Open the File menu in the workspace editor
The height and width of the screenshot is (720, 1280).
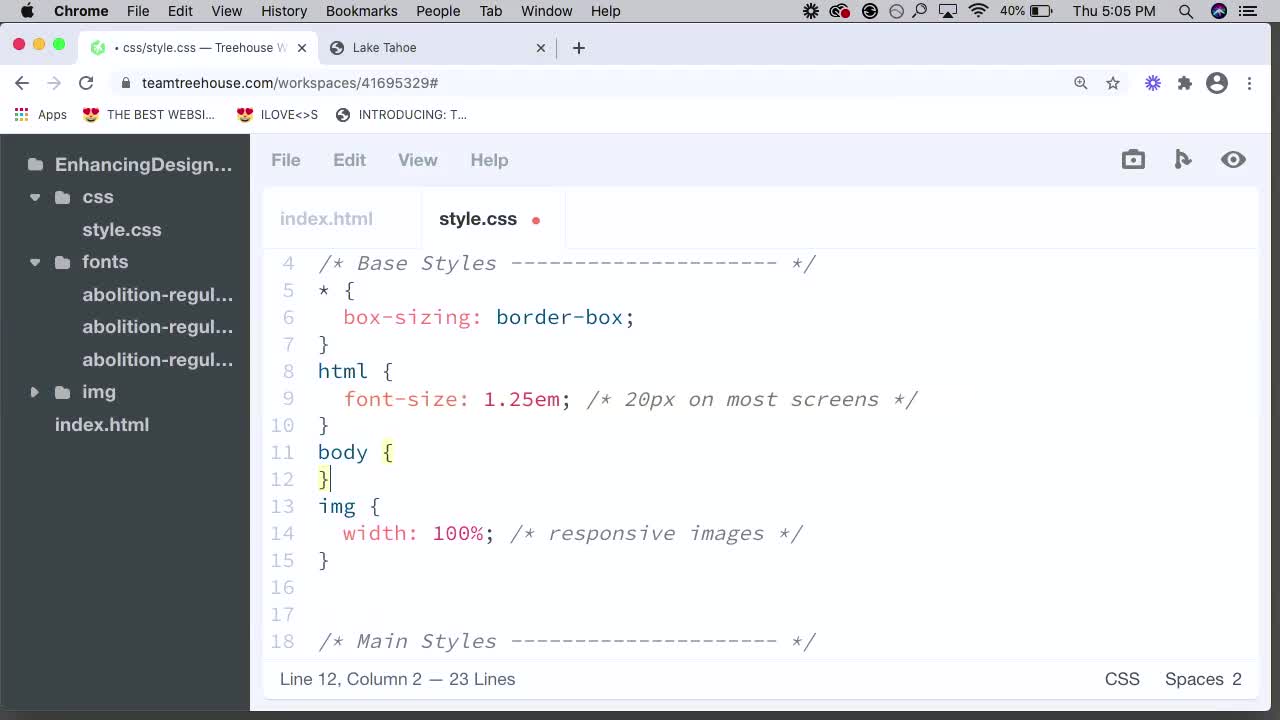click(x=285, y=160)
